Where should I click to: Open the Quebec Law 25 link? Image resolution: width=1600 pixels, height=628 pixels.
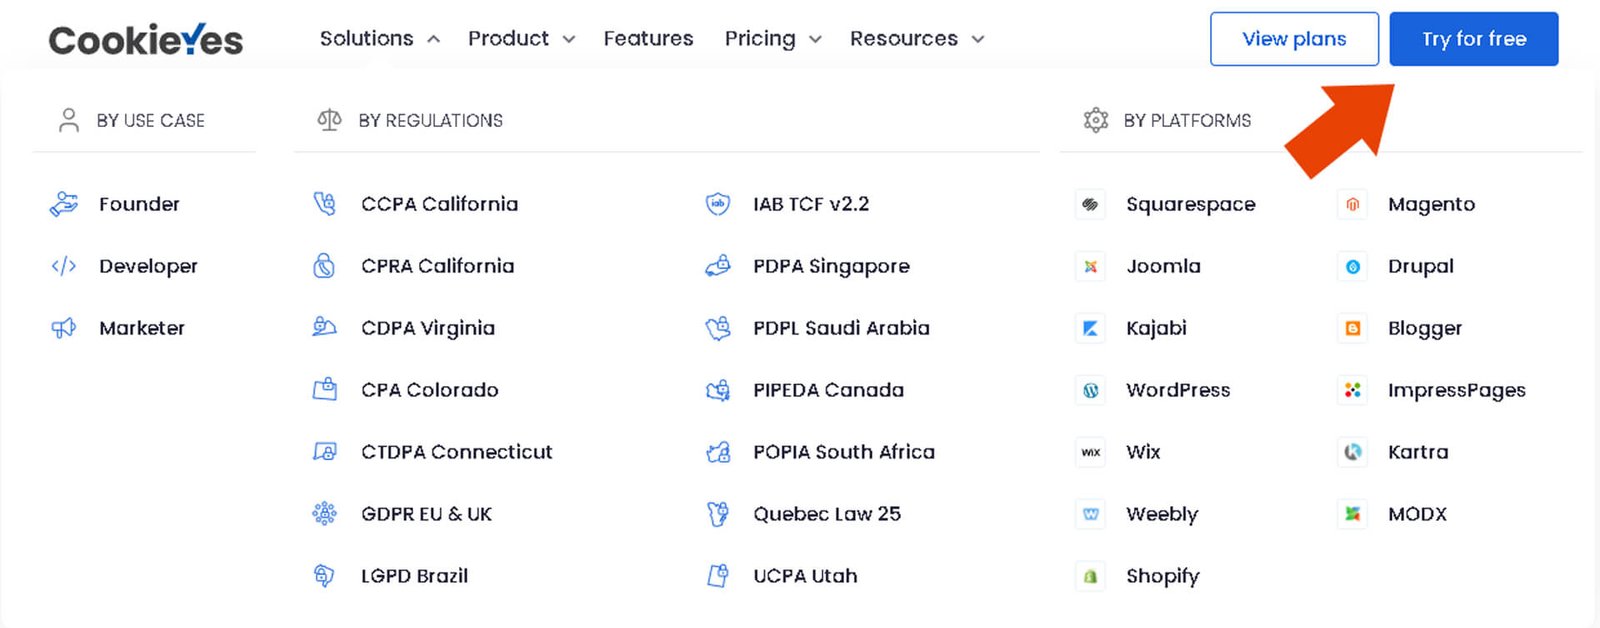tap(827, 514)
